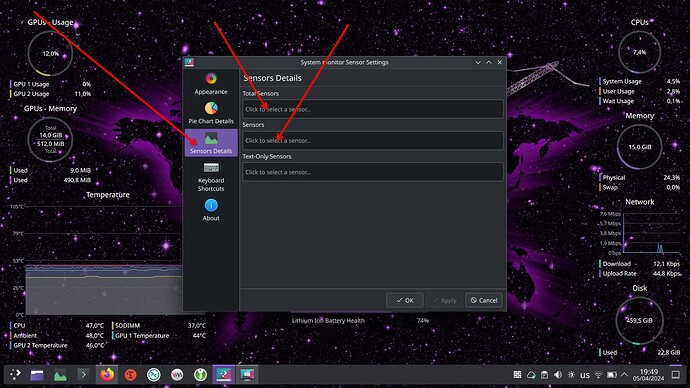
Task: Click the Disk pie showing 459,5 GiB
Action: pos(639,320)
